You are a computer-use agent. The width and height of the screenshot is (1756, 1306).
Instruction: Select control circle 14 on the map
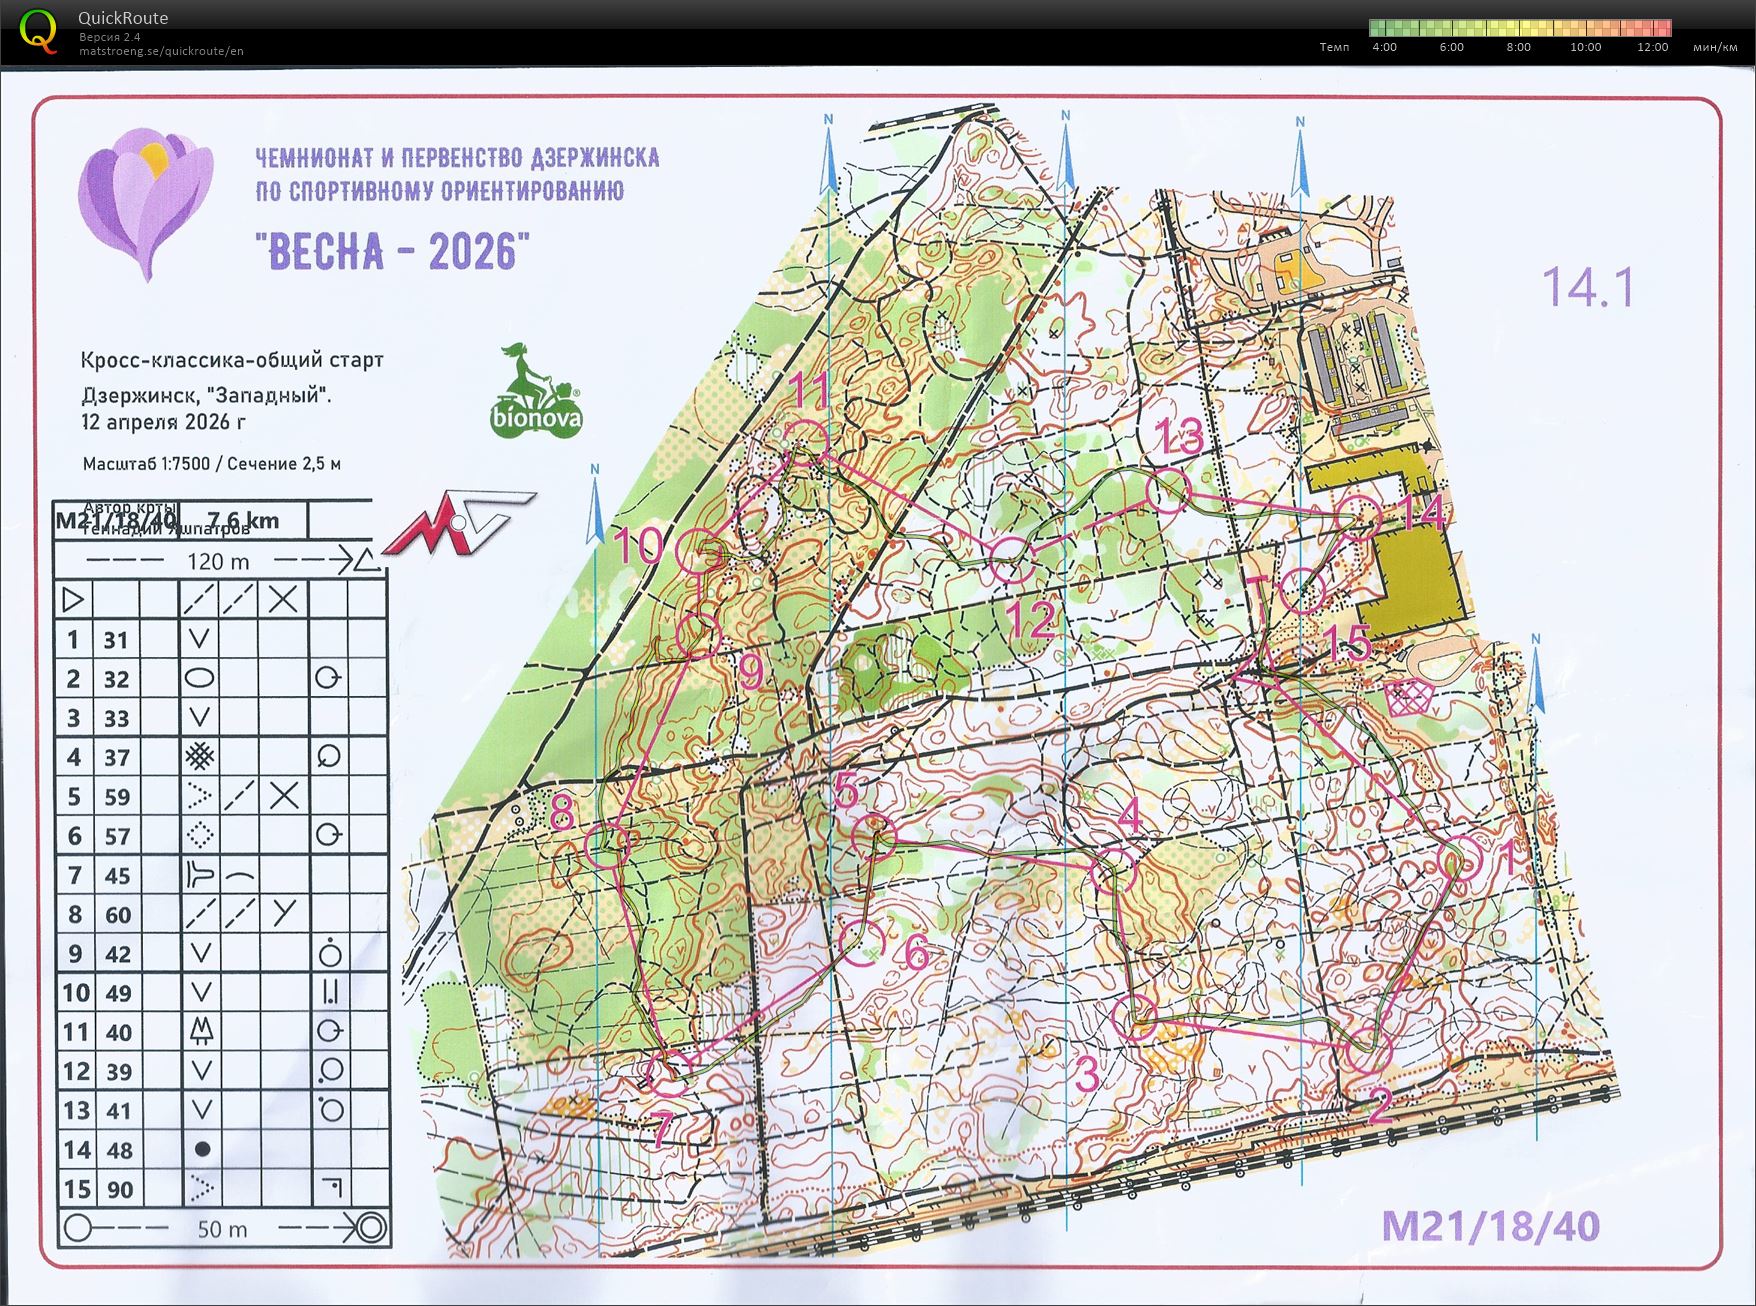1359,517
